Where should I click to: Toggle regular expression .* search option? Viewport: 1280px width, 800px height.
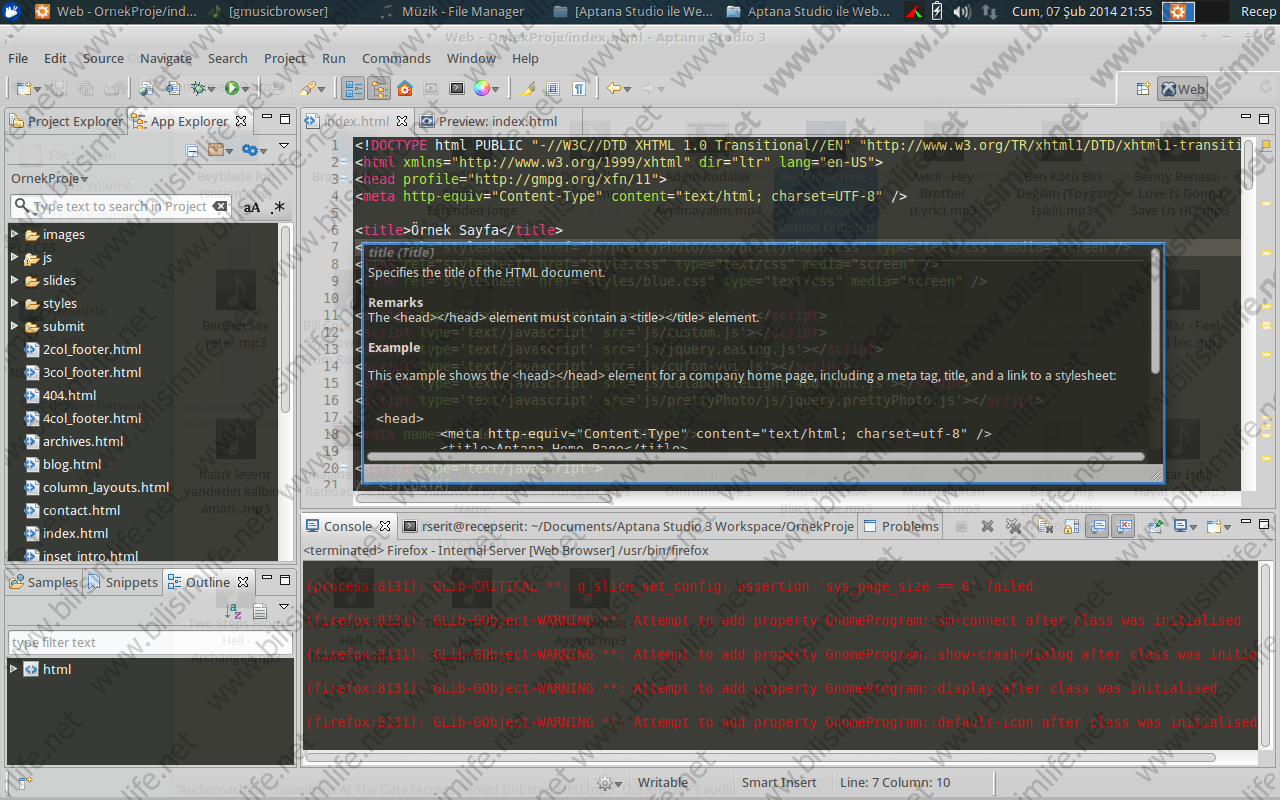tap(277, 207)
